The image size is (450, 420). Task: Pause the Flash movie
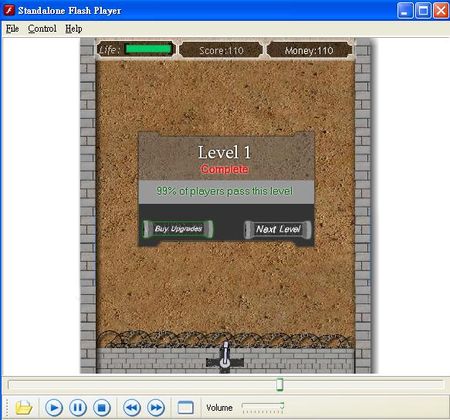pyautogui.click(x=78, y=407)
